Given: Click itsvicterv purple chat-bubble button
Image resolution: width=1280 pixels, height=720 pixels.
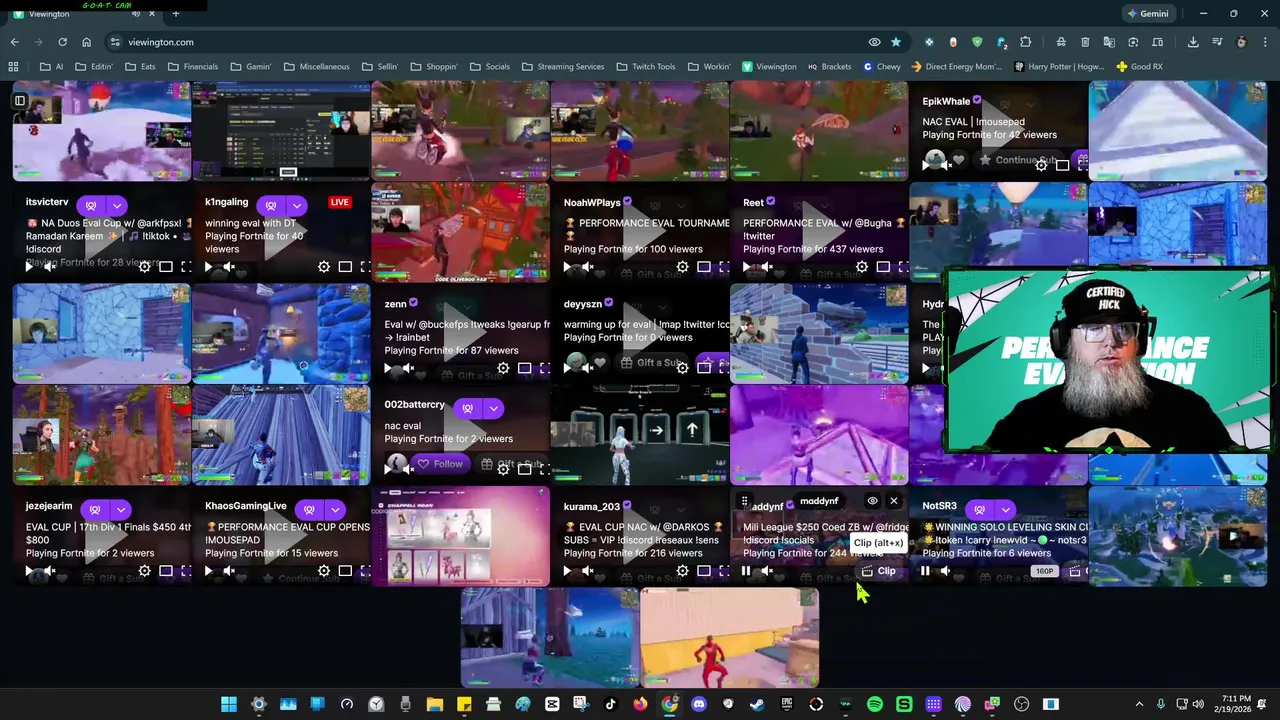Looking at the screenshot, I should (92, 205).
